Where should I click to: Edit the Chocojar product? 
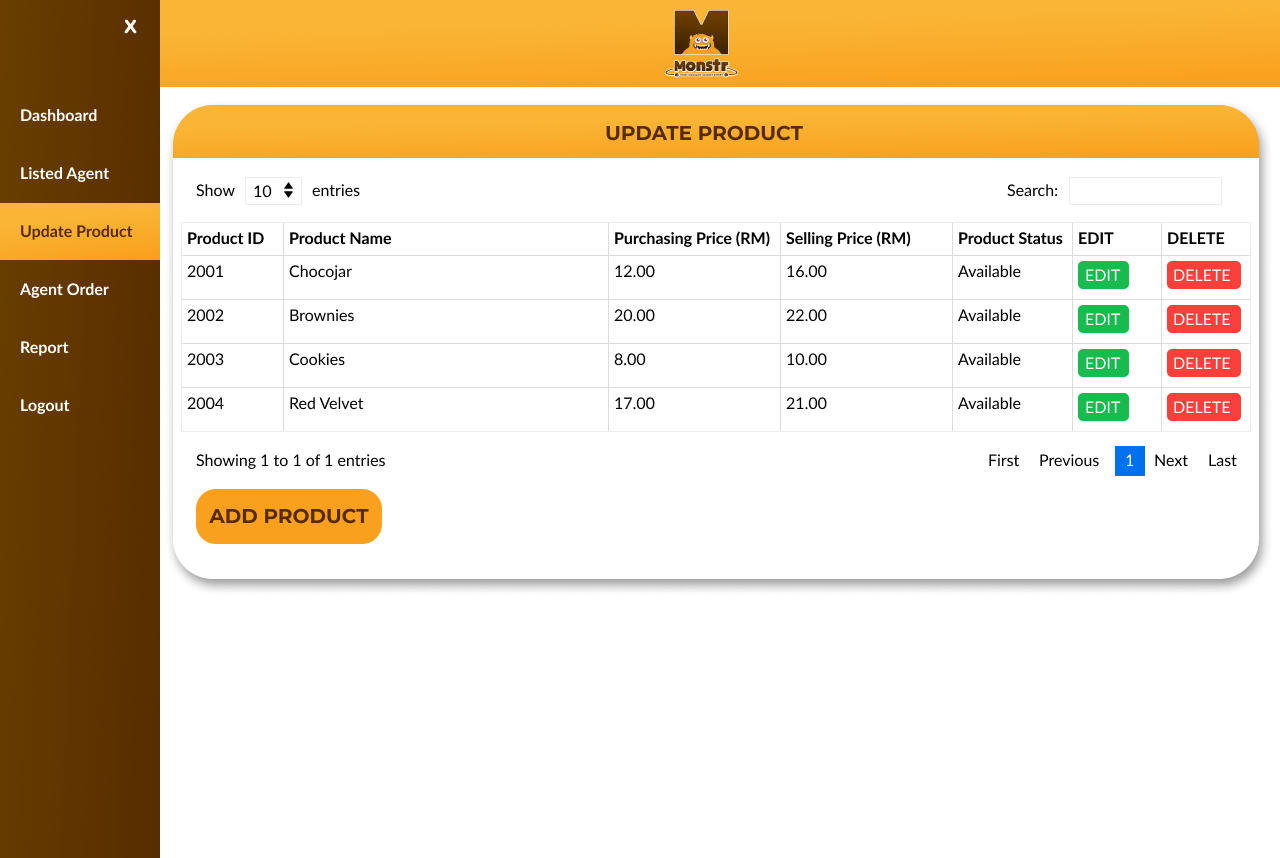[x=1102, y=274]
